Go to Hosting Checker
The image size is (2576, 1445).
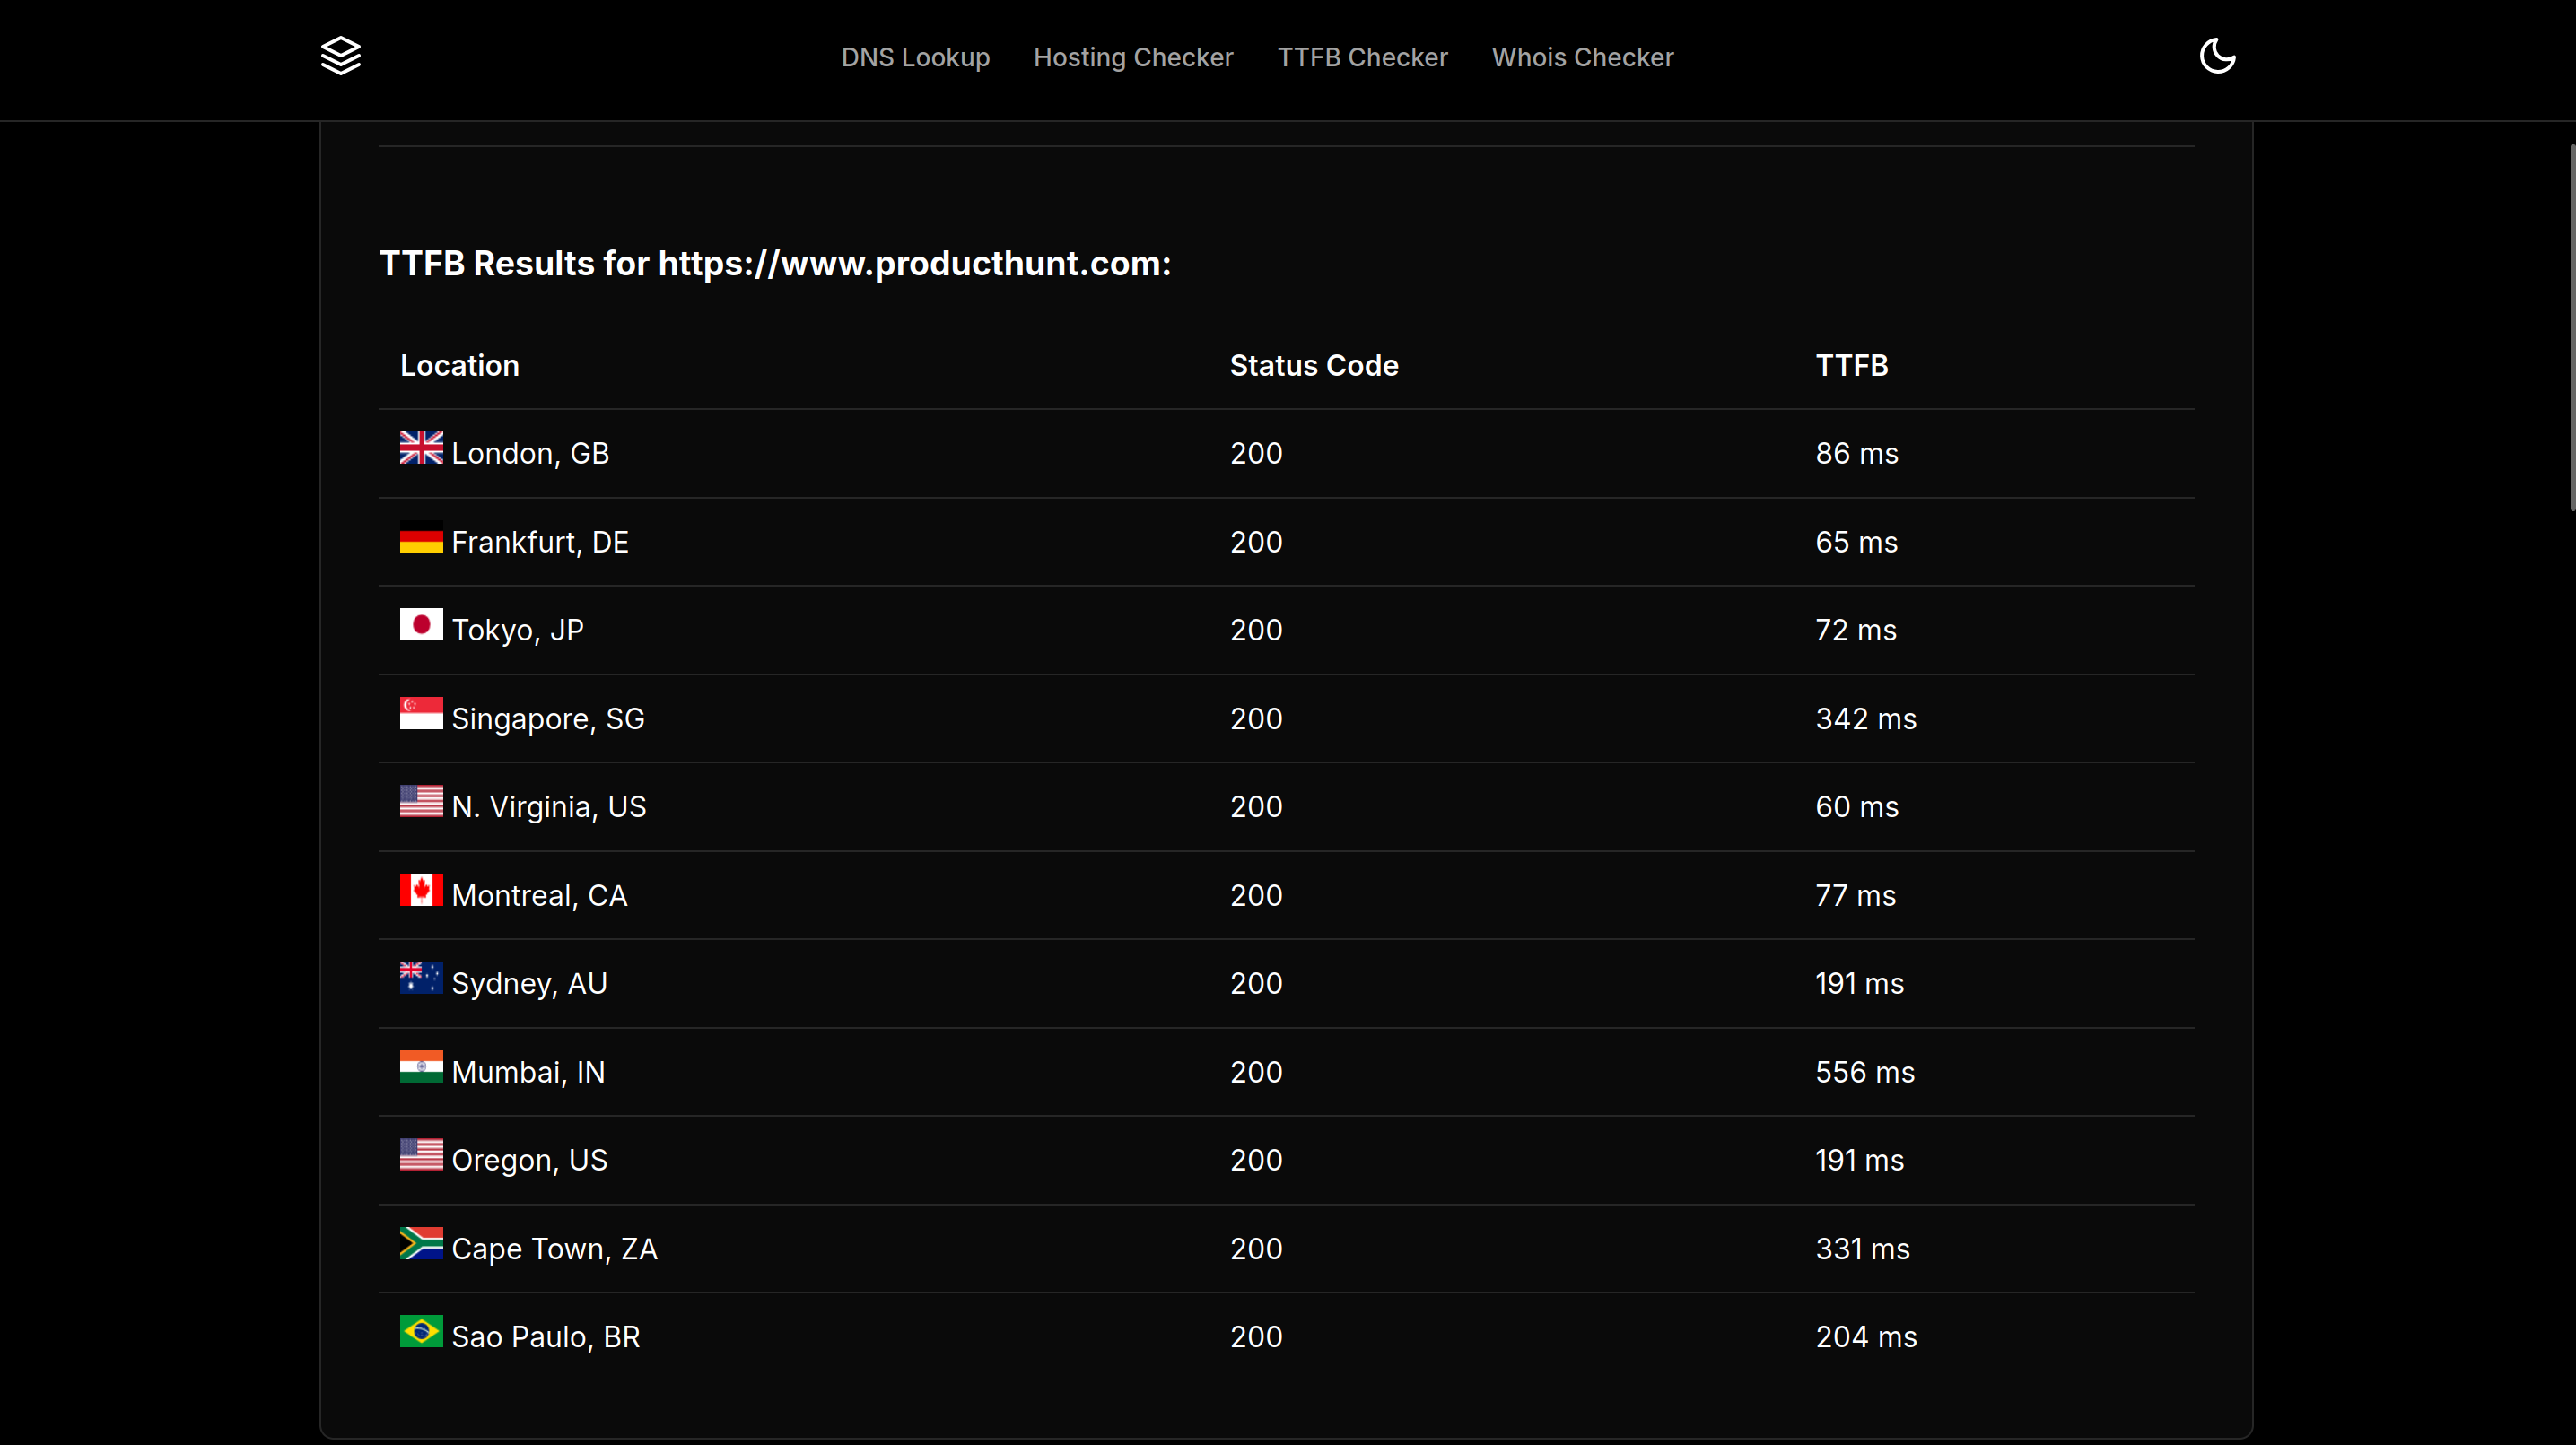(1133, 57)
